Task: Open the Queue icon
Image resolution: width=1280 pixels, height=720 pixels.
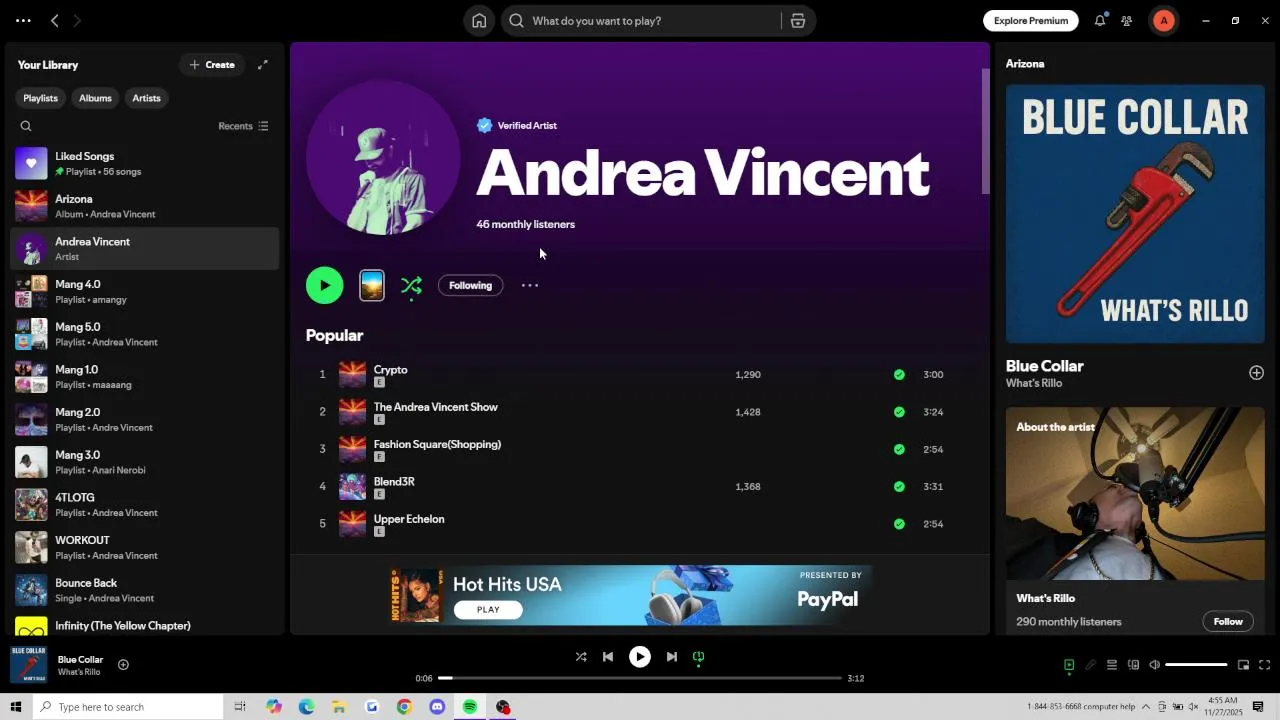Action: pyautogui.click(x=1111, y=665)
